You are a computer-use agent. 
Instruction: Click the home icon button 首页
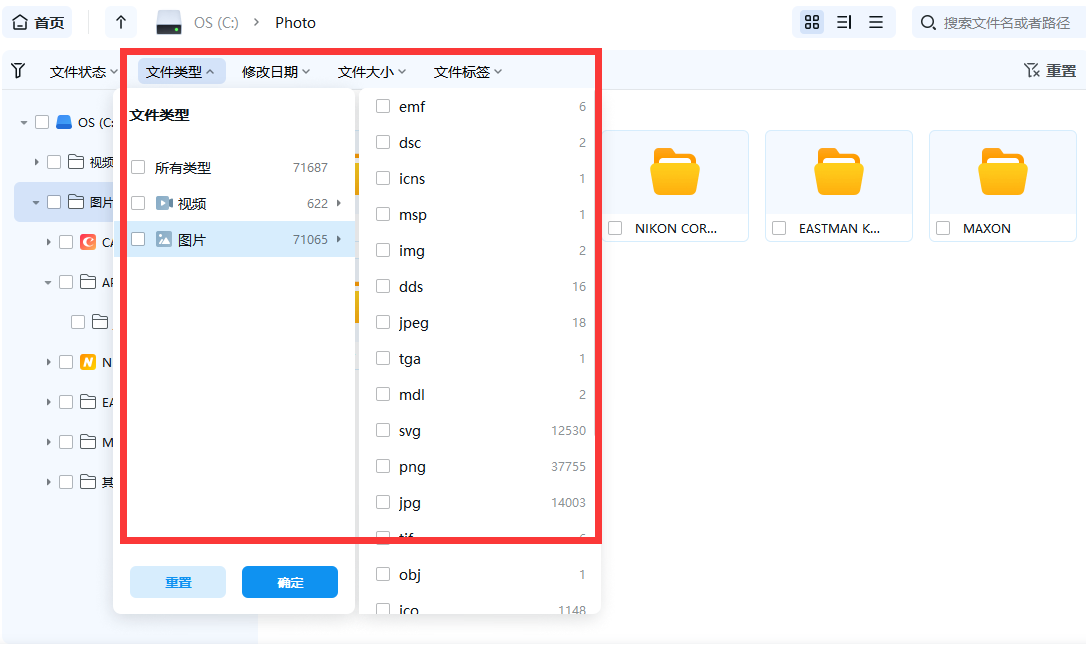38,22
